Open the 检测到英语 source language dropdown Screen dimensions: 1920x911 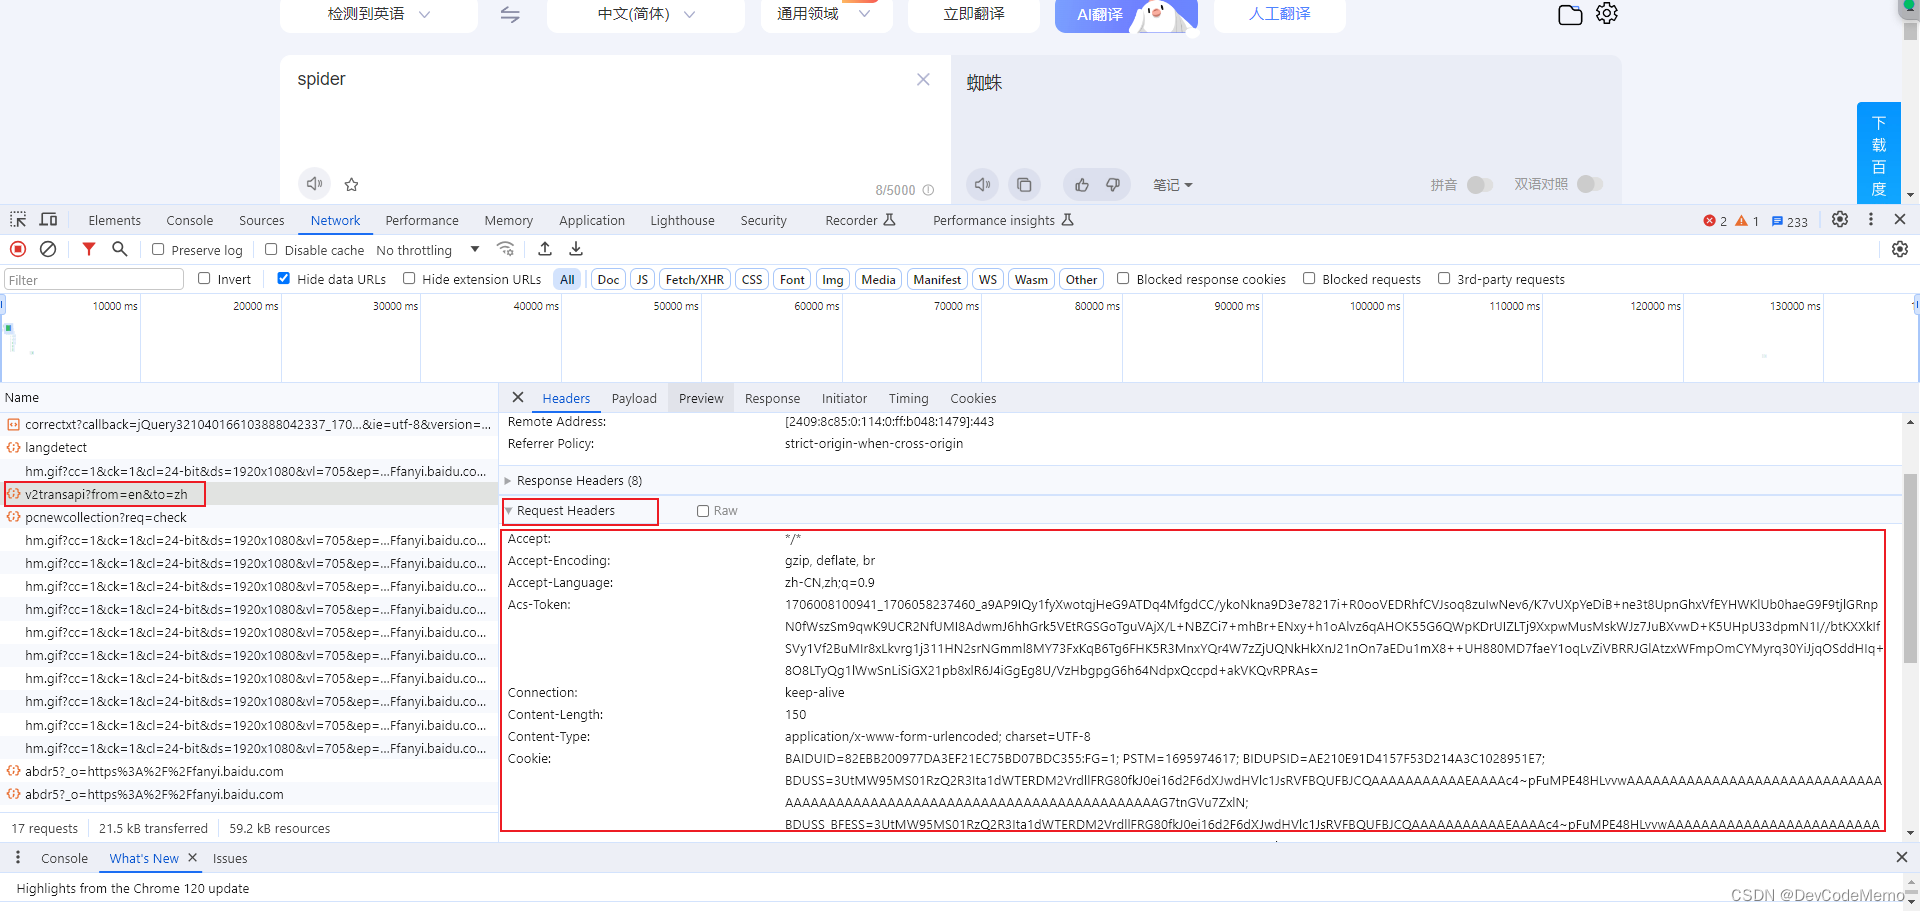(x=379, y=14)
